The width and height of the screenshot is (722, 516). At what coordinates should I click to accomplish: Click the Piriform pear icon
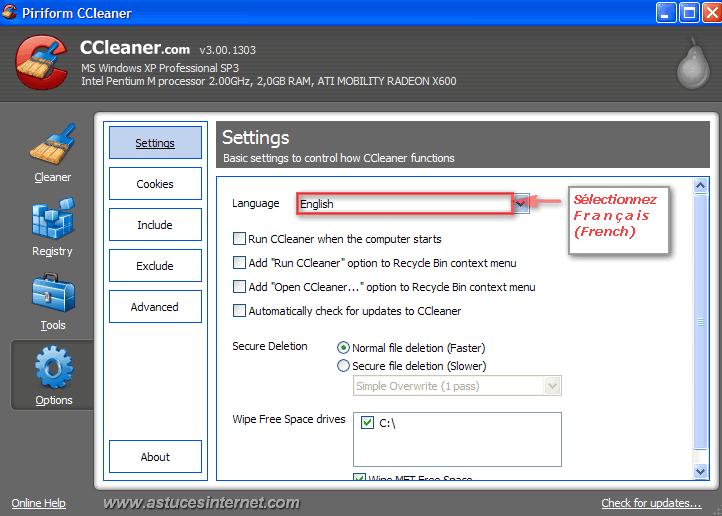[x=693, y=63]
